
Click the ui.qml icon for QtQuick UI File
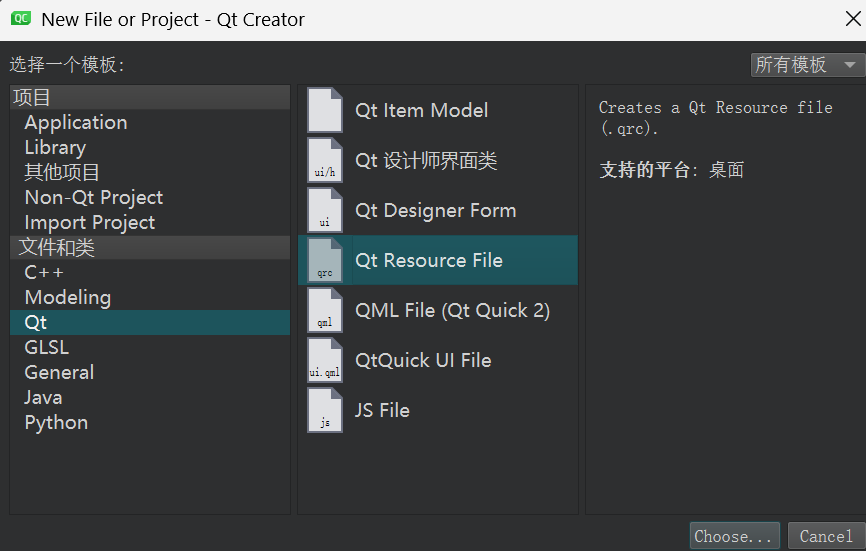tap(325, 361)
